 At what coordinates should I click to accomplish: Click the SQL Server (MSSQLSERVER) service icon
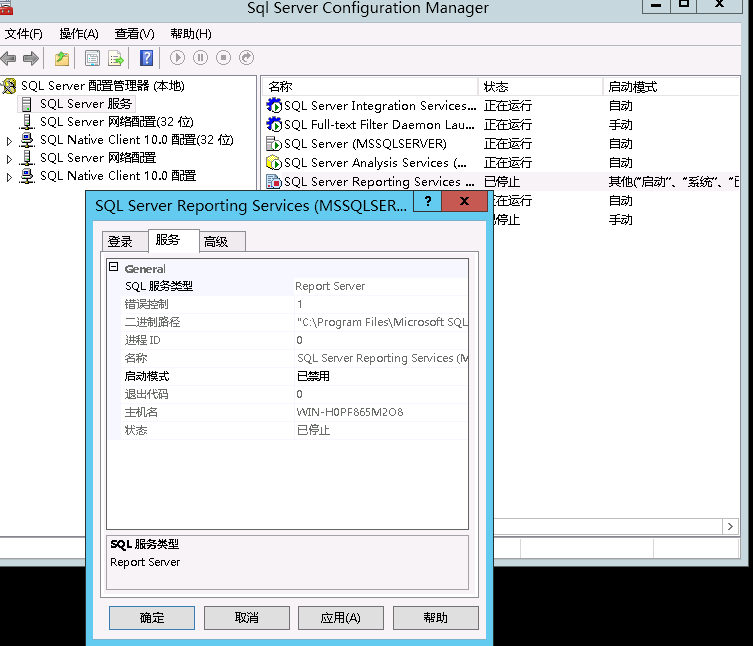[274, 144]
